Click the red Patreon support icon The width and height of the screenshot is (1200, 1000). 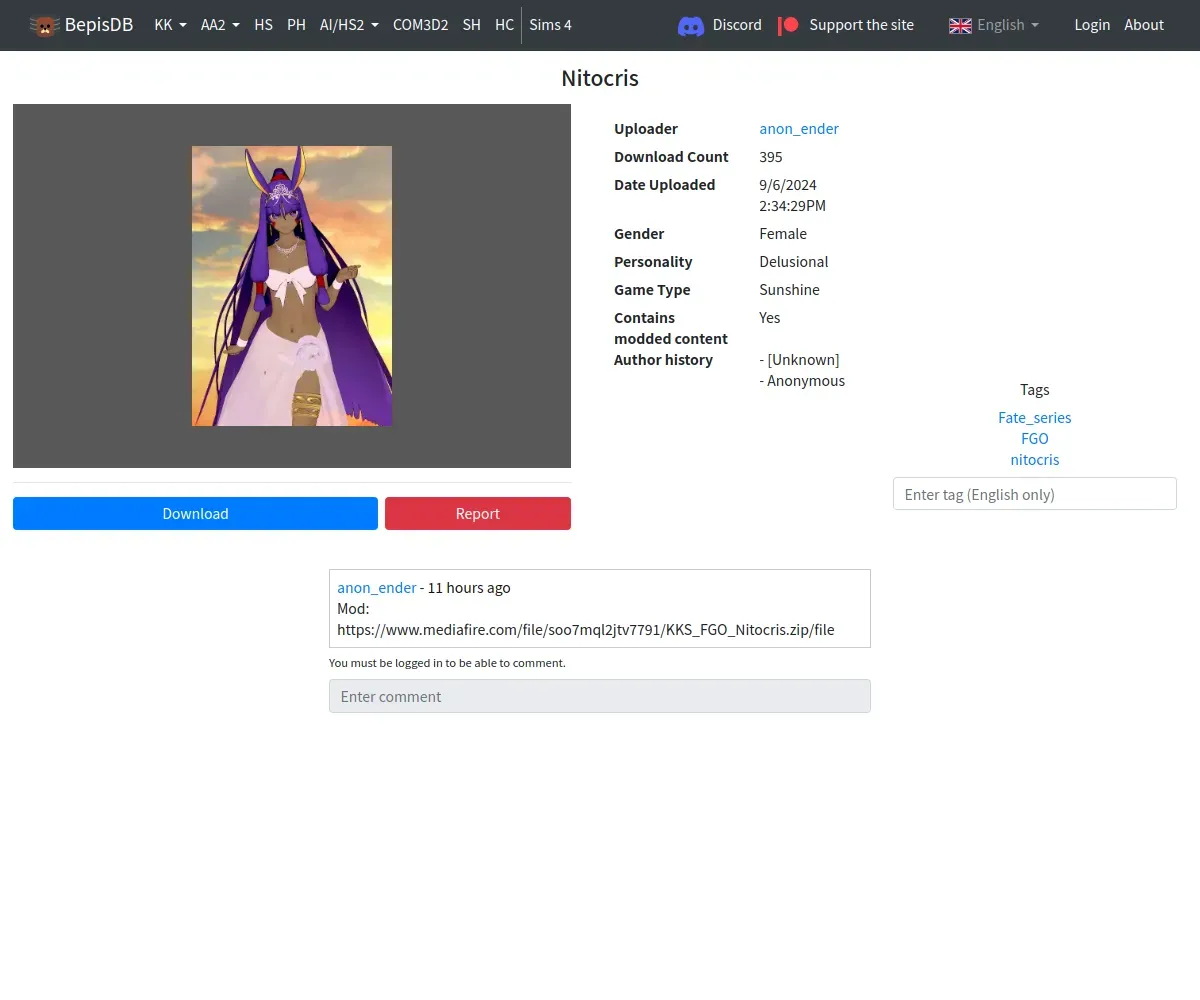click(789, 25)
